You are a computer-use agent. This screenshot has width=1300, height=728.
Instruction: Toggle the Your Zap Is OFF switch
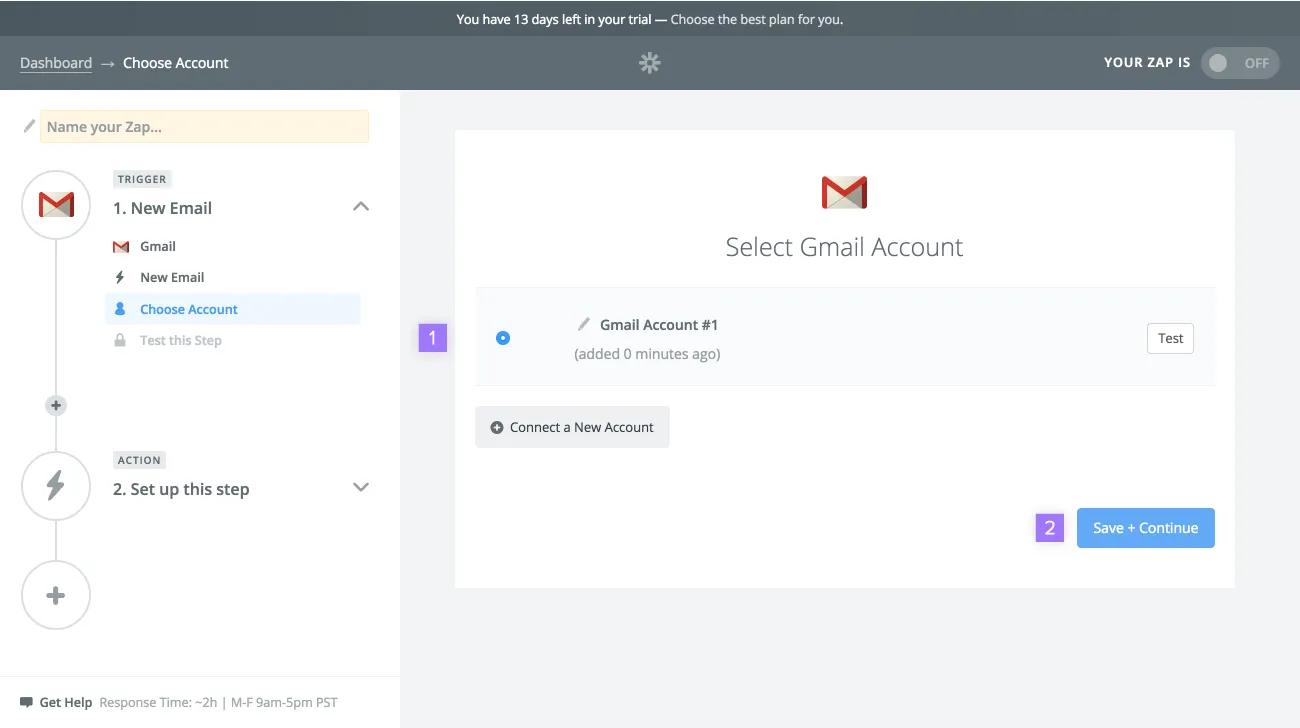1239,63
